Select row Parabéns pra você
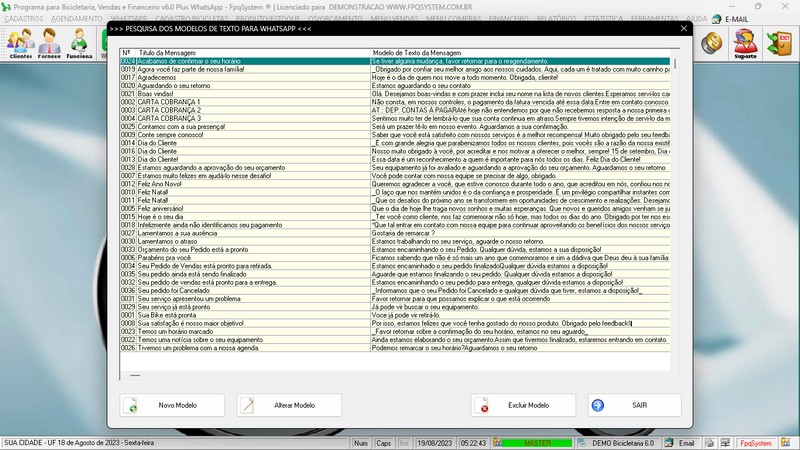This screenshot has height=450, width=800. click(395, 258)
